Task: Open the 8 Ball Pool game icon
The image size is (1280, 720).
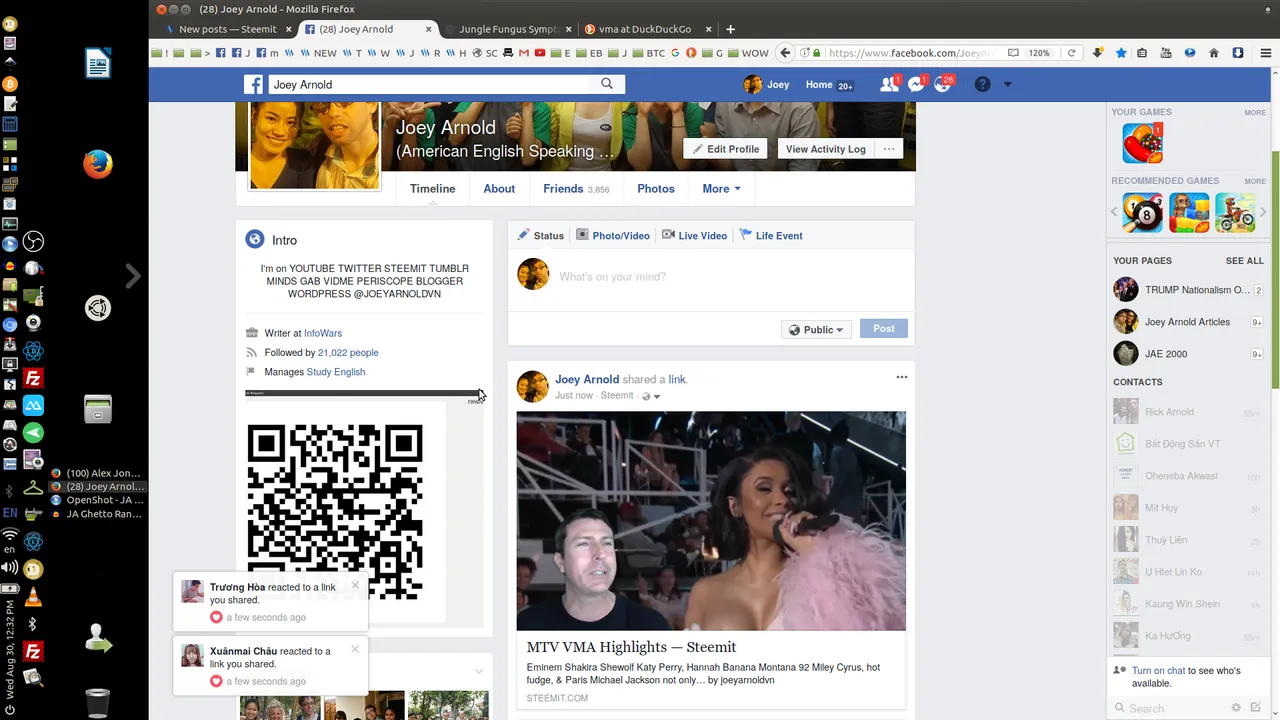Action: pos(1142,213)
